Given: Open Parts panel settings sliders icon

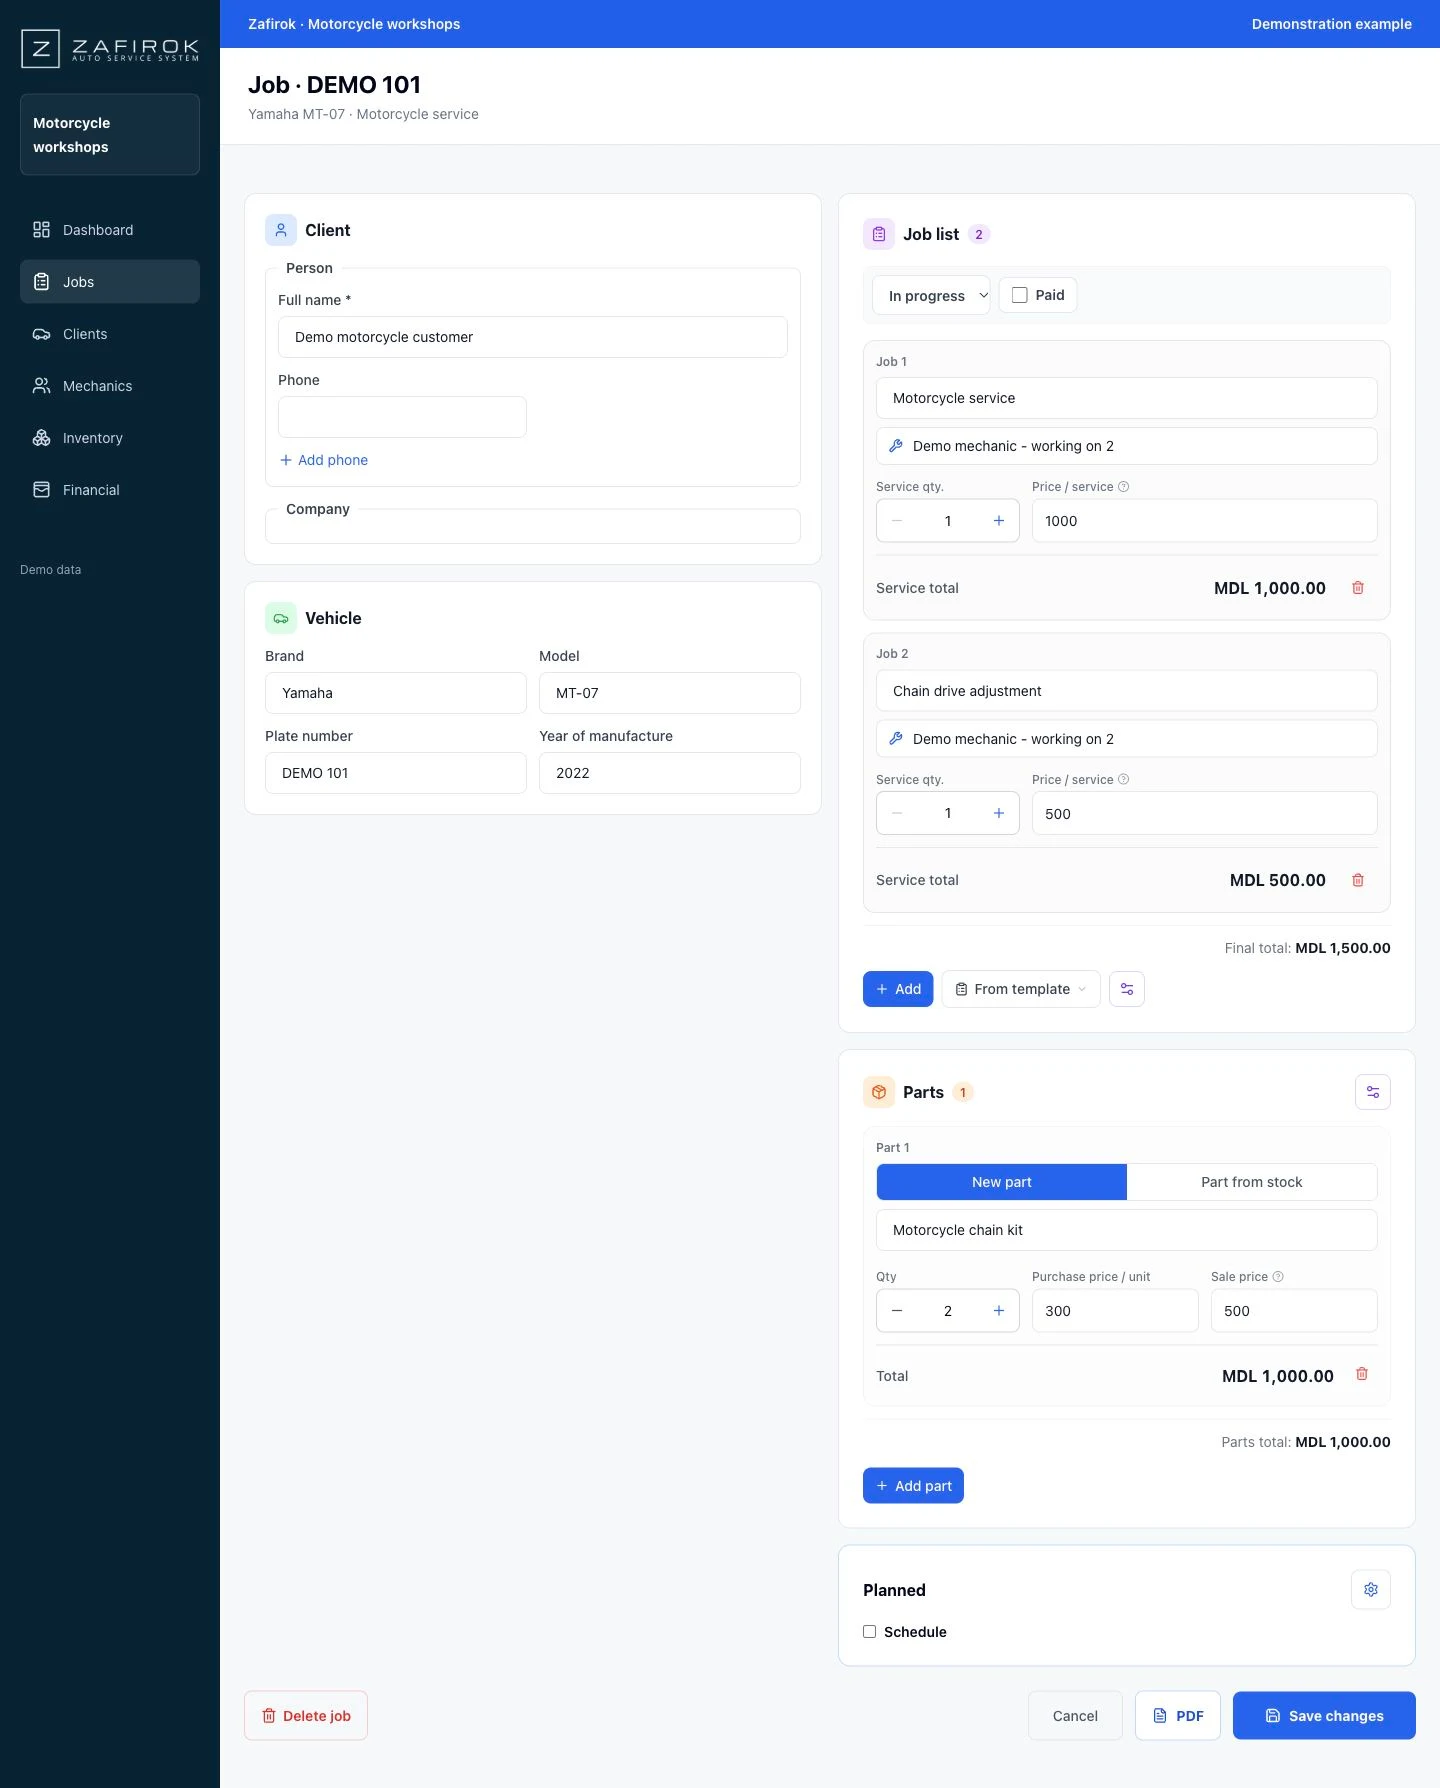Looking at the screenshot, I should [1373, 1092].
